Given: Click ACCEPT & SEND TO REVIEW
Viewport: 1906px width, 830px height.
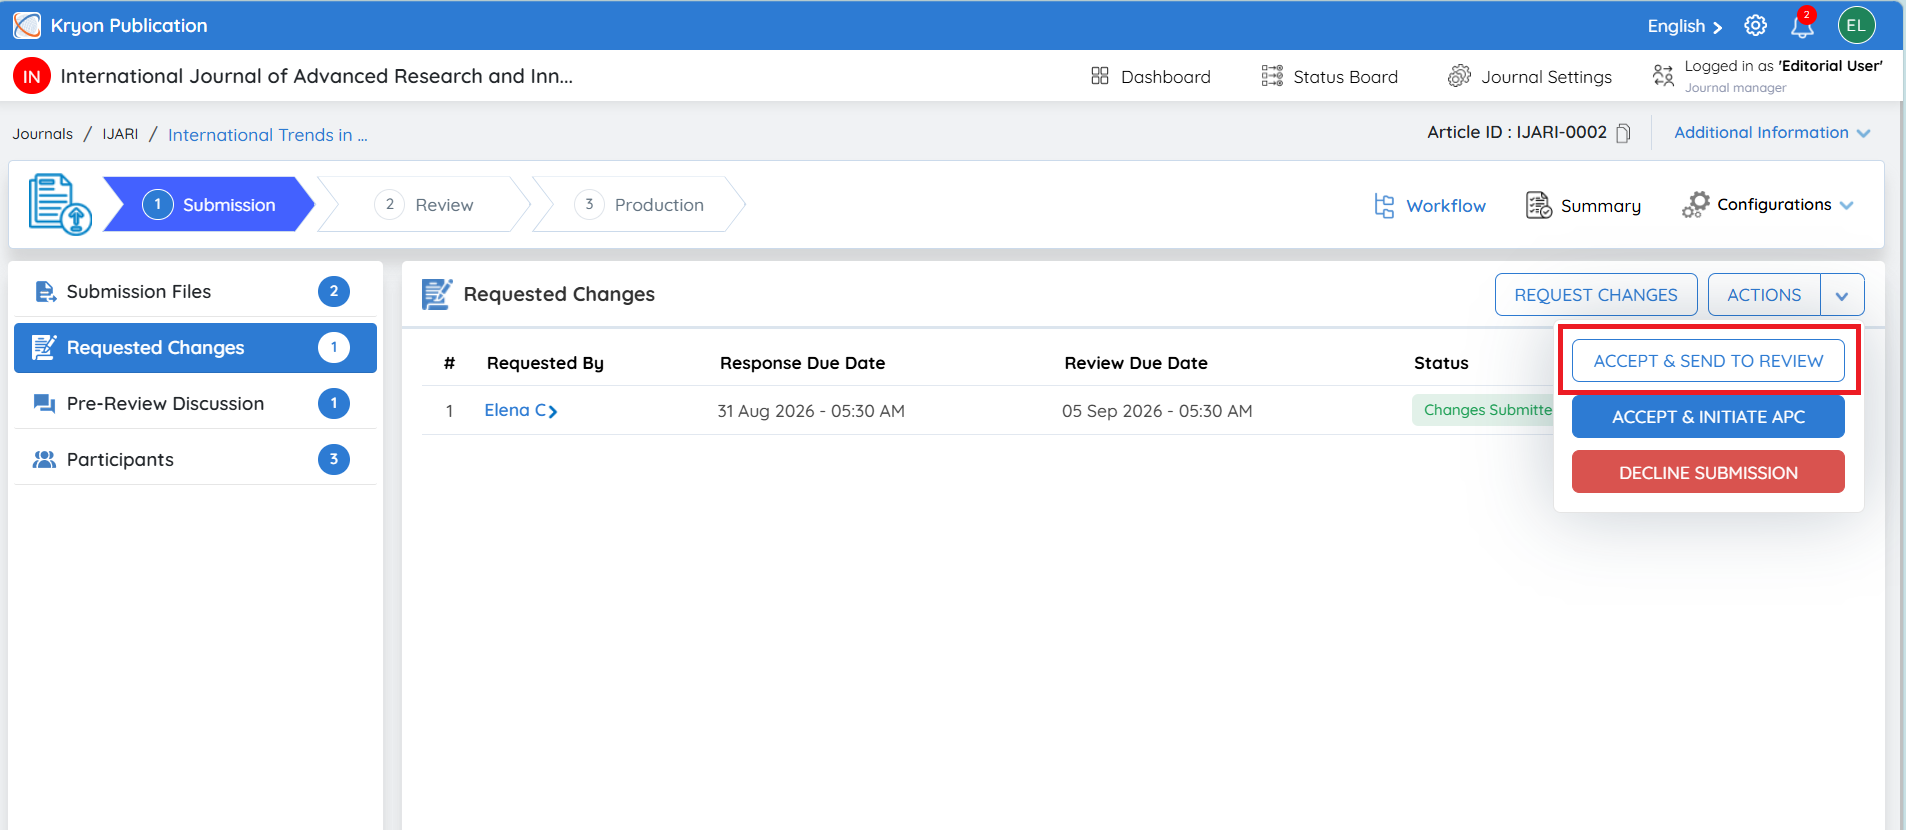Looking at the screenshot, I should pyautogui.click(x=1708, y=361).
